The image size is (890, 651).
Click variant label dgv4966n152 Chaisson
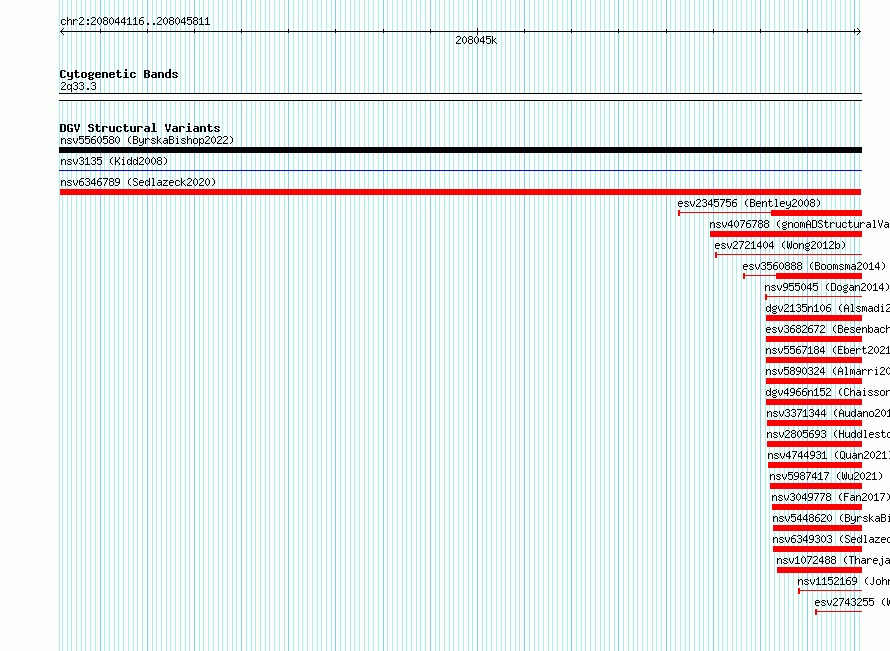pyautogui.click(x=828, y=392)
